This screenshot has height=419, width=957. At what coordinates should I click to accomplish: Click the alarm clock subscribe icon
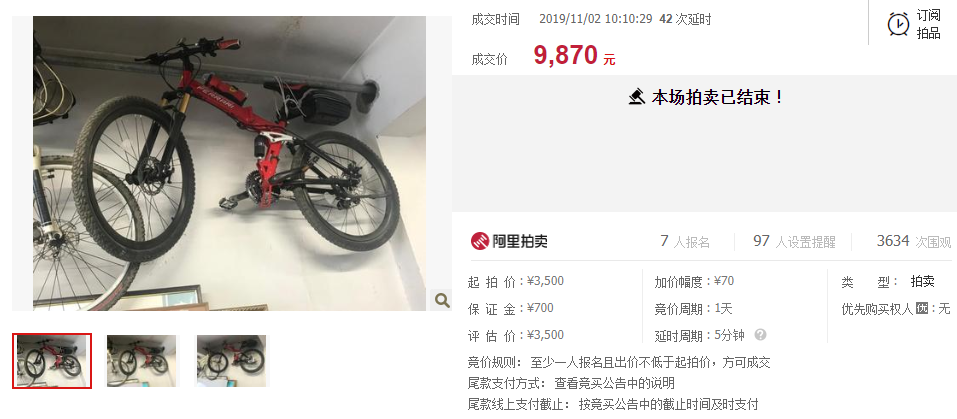[898, 24]
